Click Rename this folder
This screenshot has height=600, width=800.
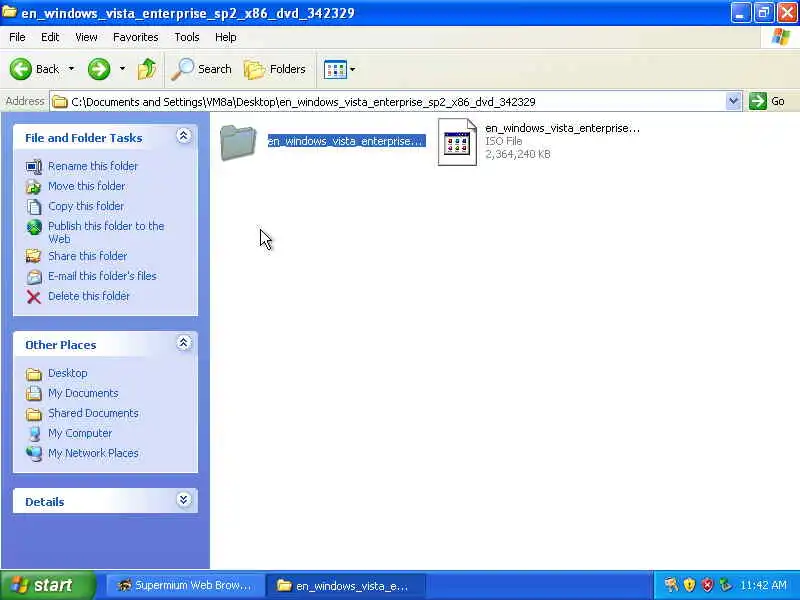pyautogui.click(x=93, y=166)
